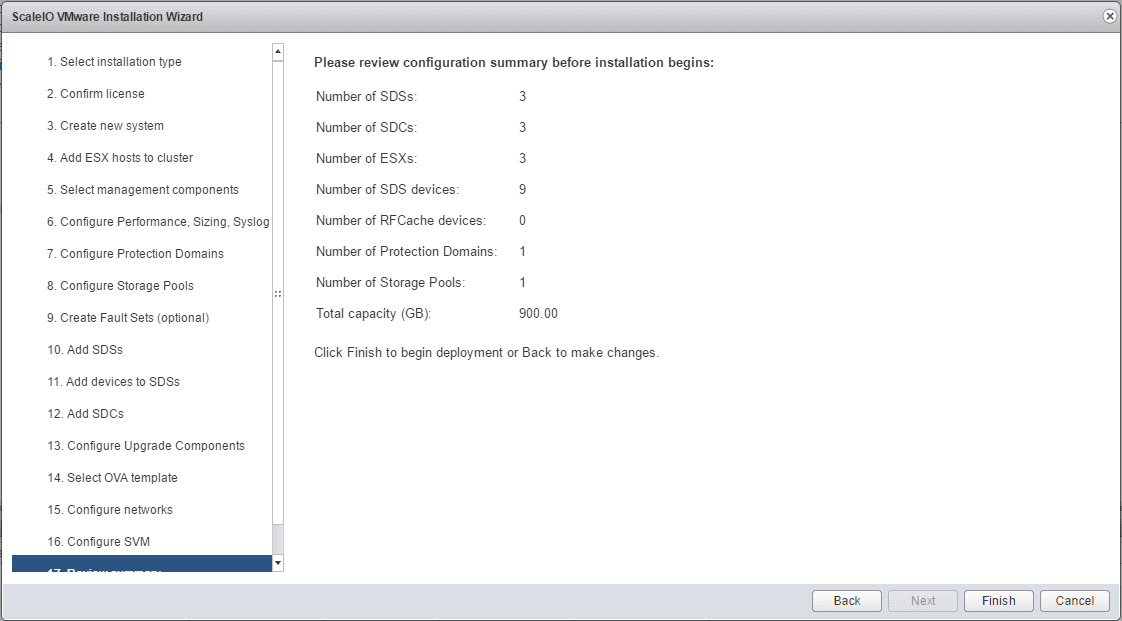Screen dimensions: 1122x621
Task: Open step 2 Confirm license
Action: tap(96, 94)
